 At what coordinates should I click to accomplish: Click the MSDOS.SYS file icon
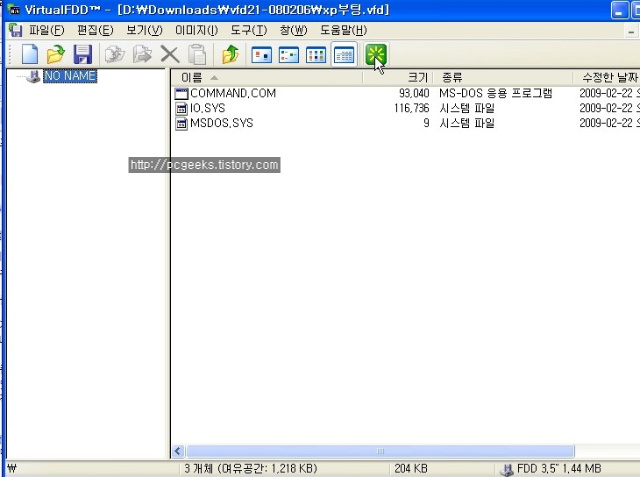[181, 123]
